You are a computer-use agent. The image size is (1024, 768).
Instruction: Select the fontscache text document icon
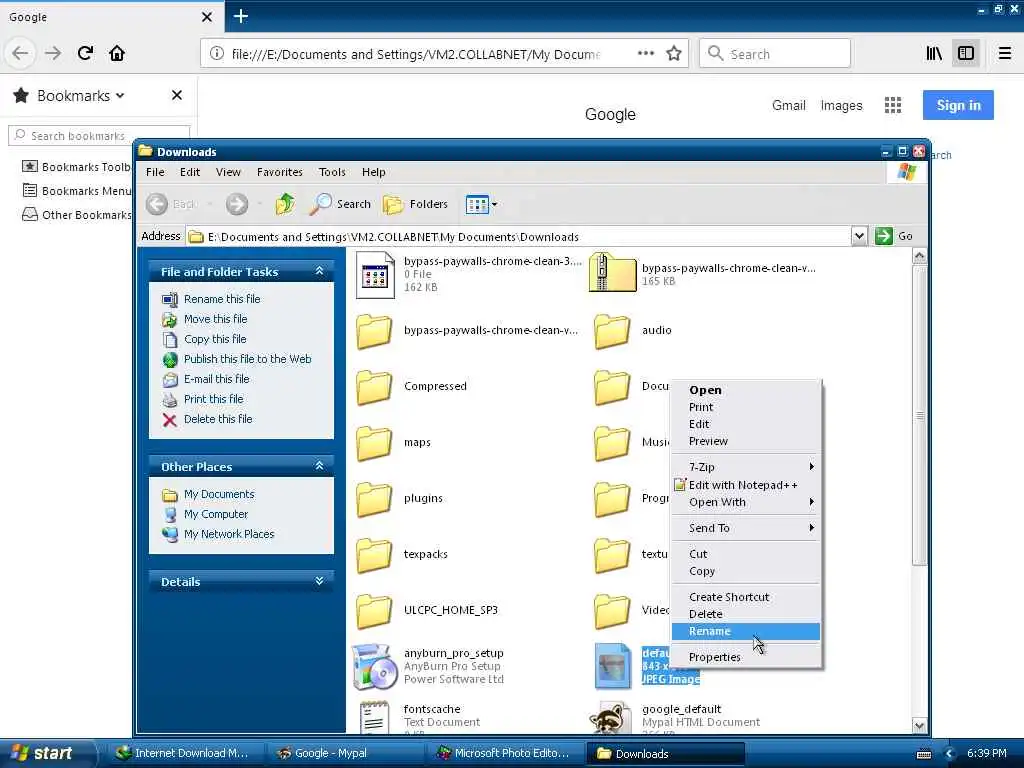pyautogui.click(x=375, y=717)
